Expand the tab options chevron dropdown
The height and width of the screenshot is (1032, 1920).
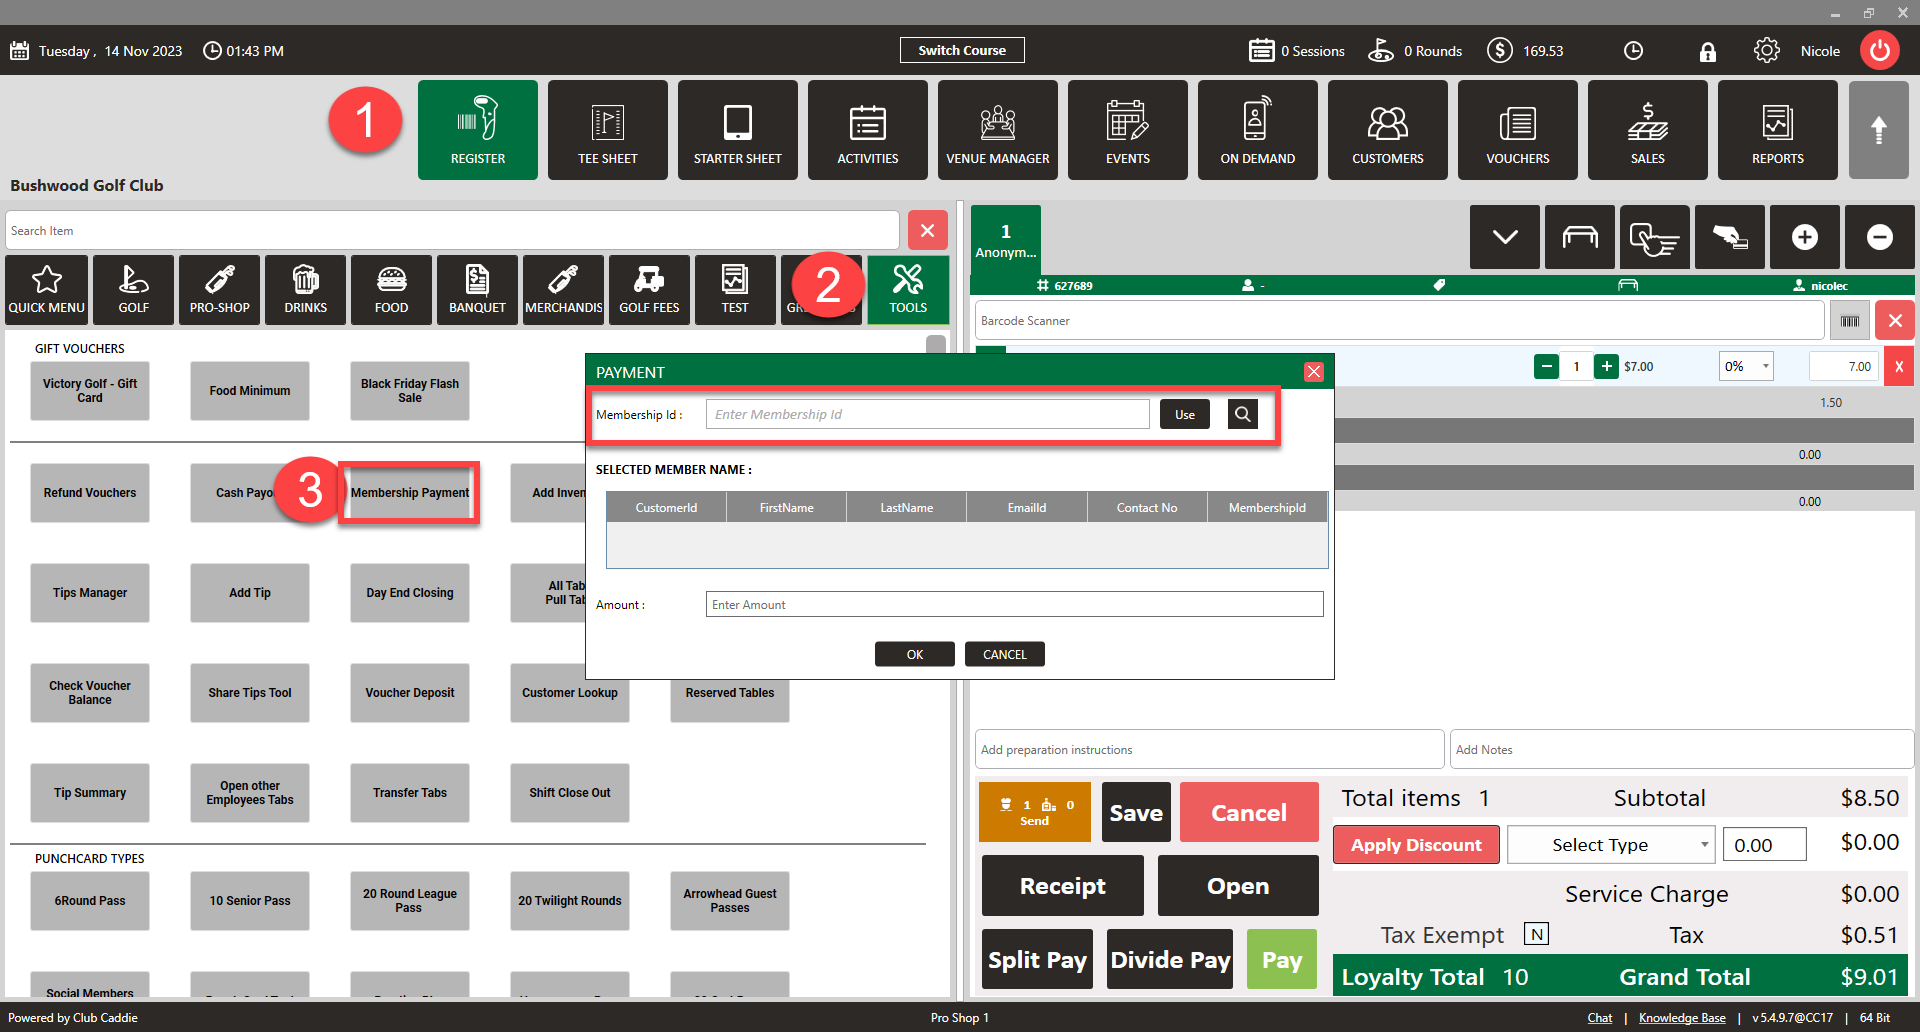click(x=1504, y=237)
